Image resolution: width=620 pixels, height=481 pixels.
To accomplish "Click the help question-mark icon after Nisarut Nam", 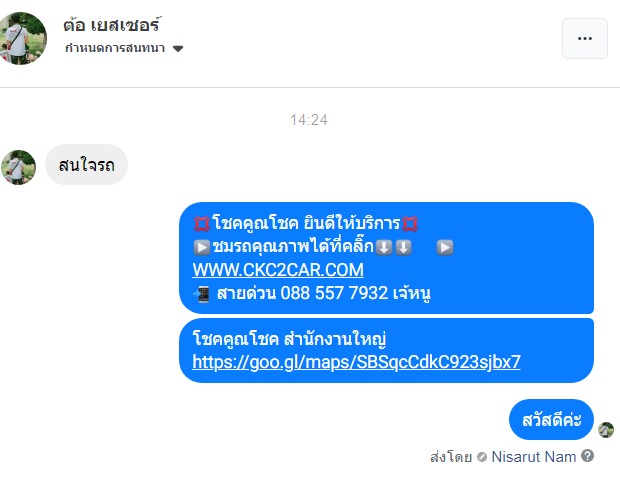I will point(588,456).
